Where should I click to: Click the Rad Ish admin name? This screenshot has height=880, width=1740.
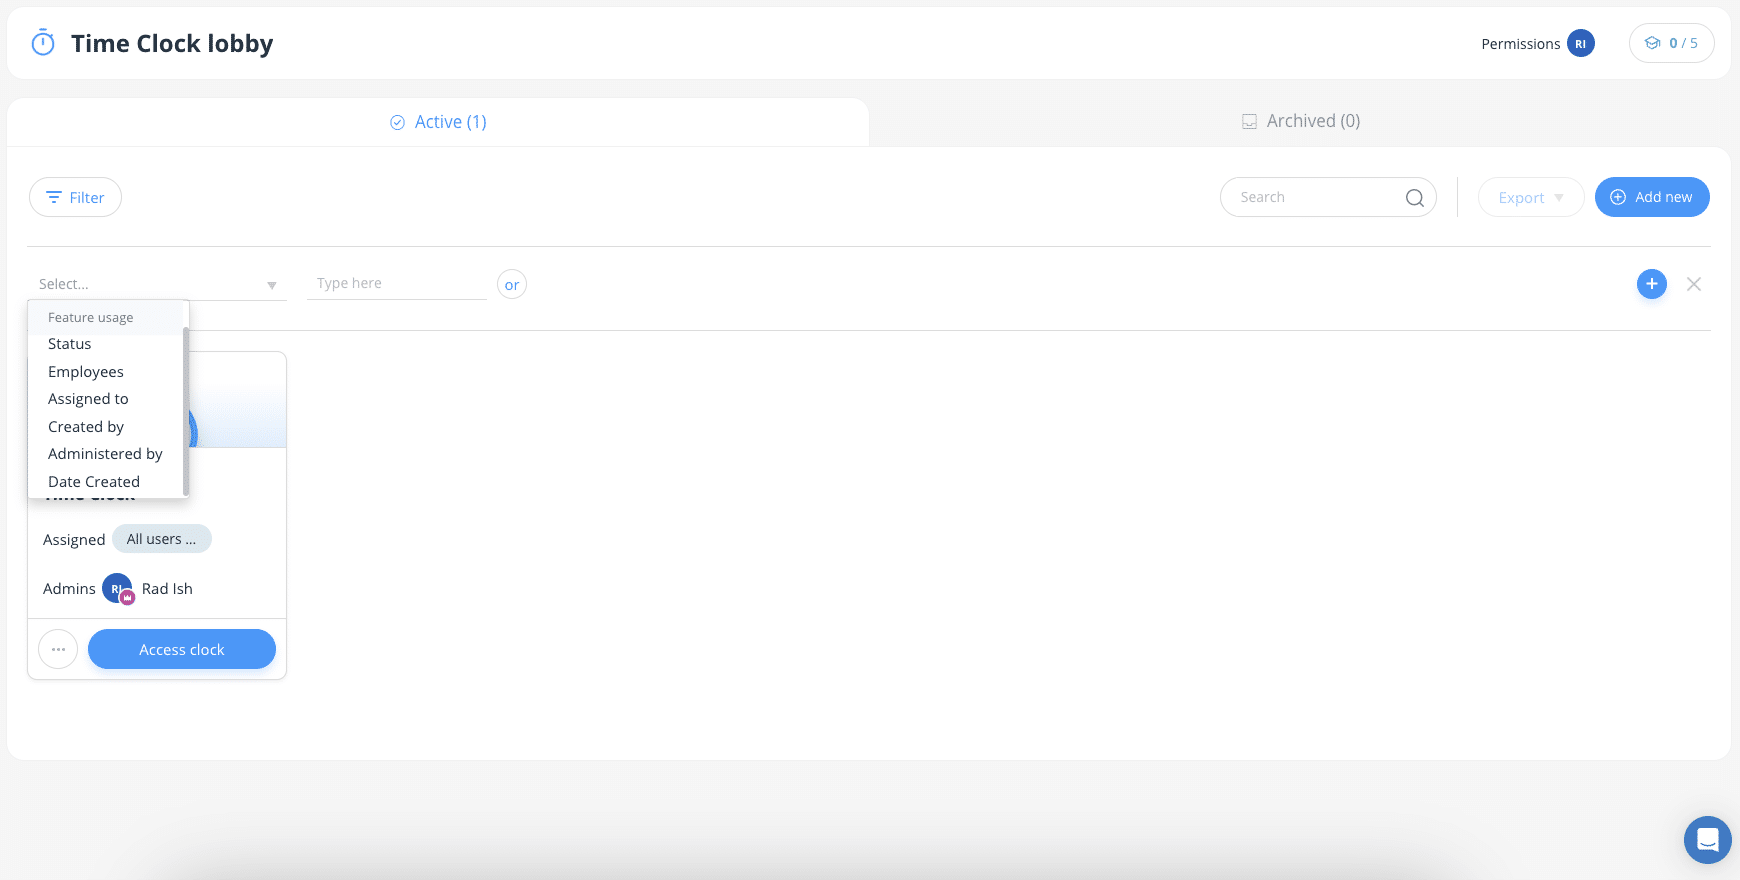tap(167, 589)
